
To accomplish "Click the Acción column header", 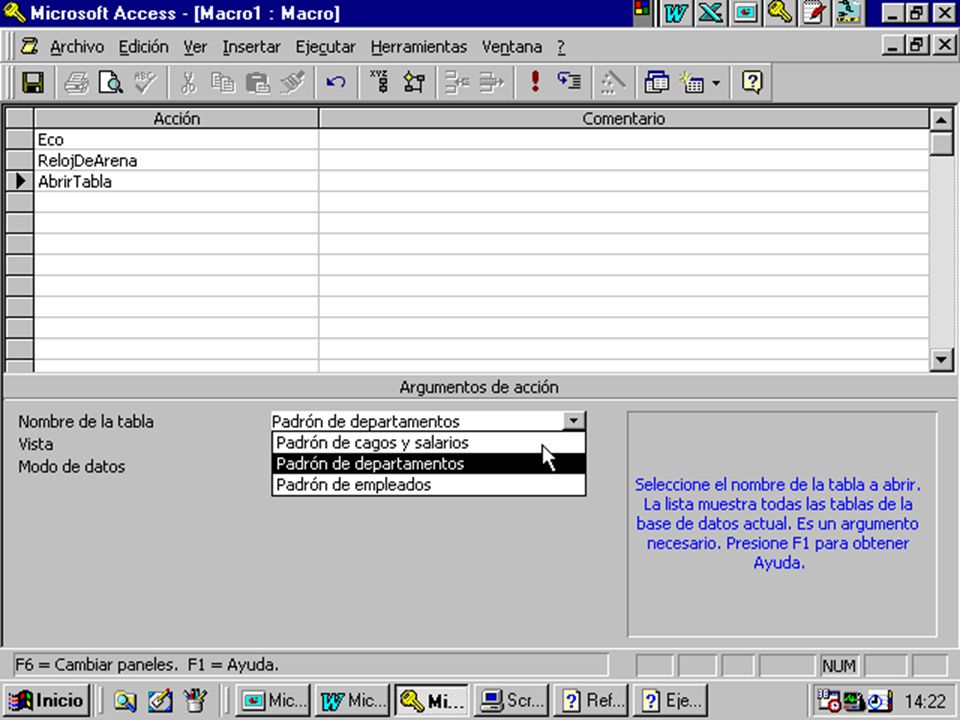I will 176,118.
